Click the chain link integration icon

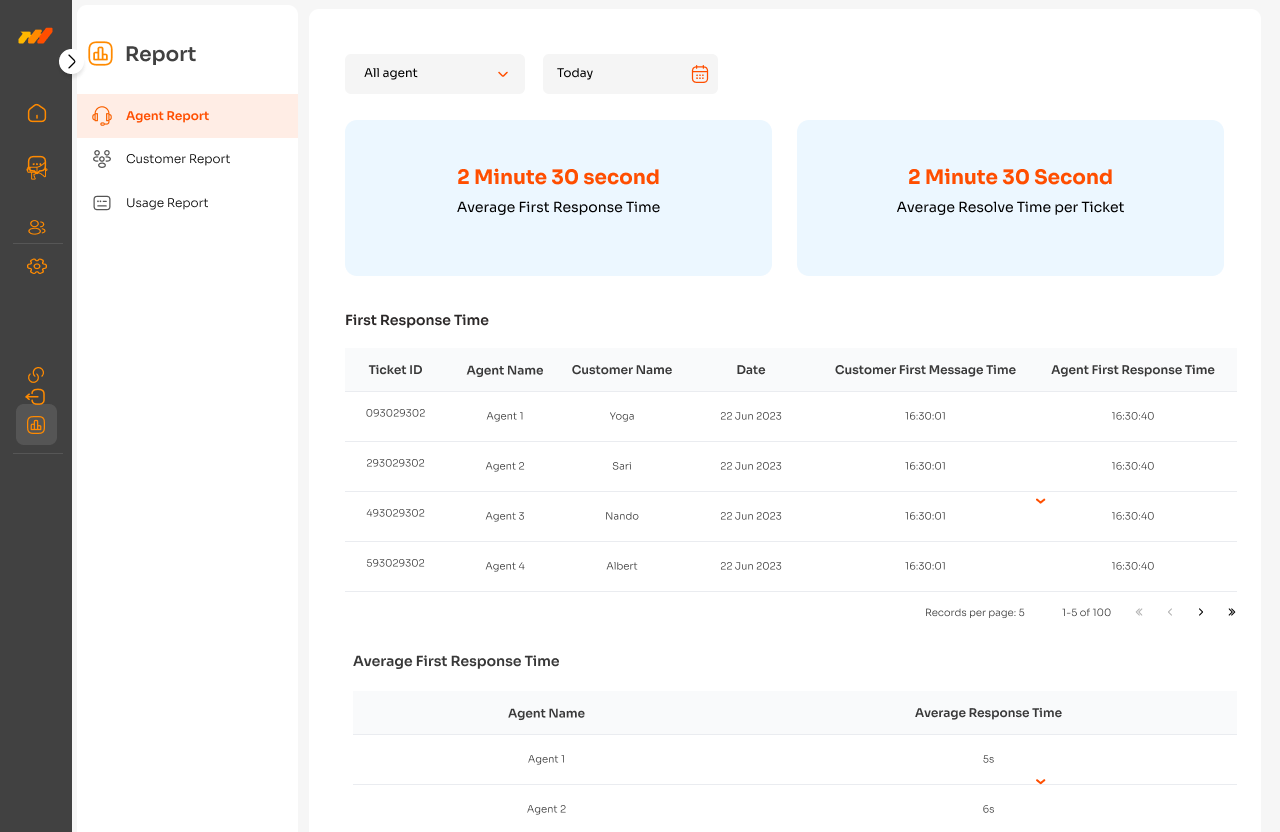click(x=36, y=375)
